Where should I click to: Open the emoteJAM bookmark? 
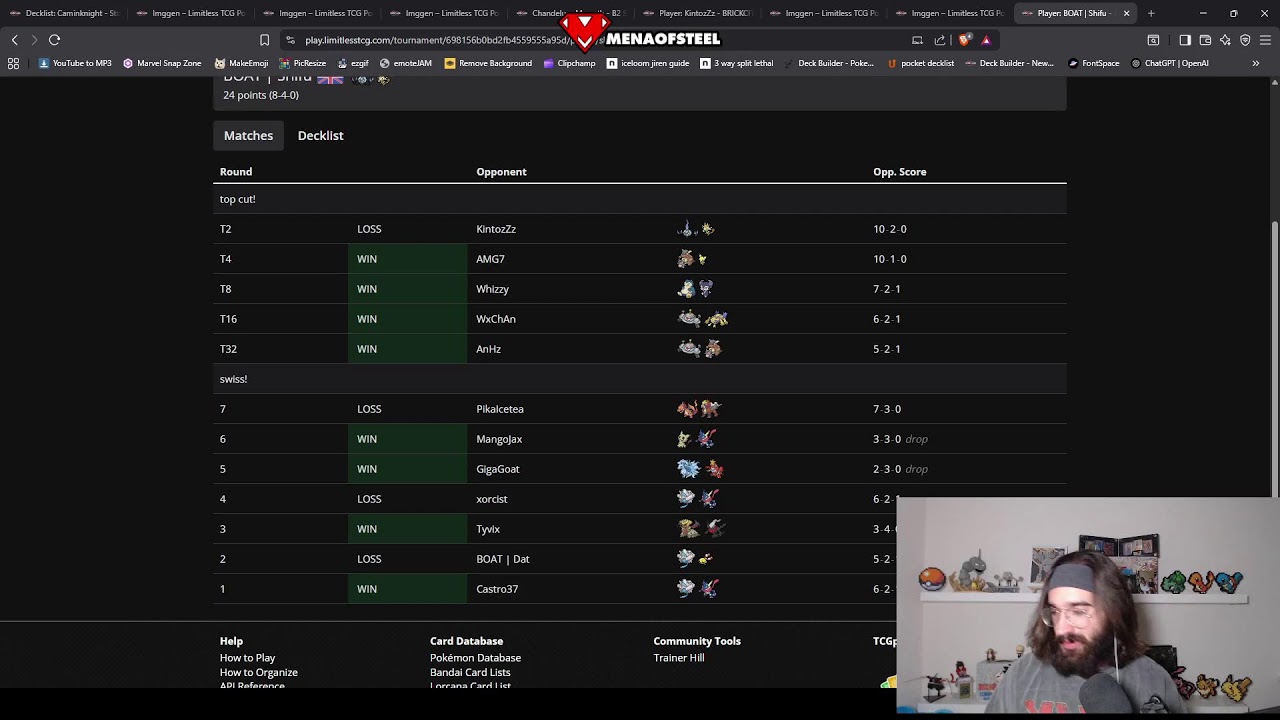tap(406, 63)
